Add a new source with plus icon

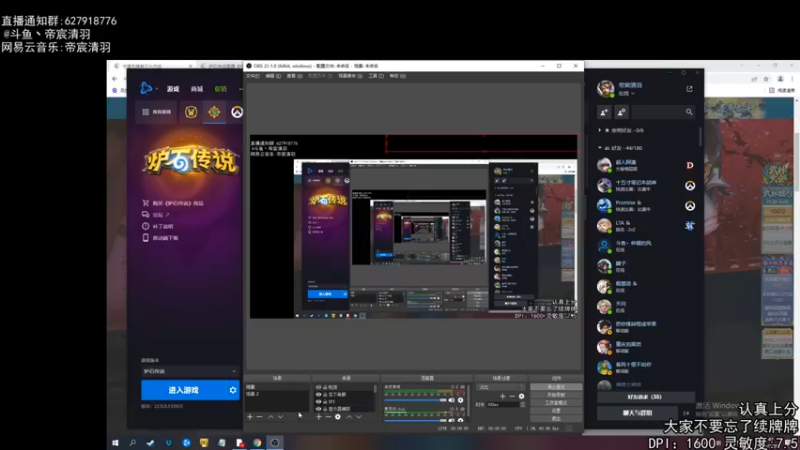click(x=318, y=417)
